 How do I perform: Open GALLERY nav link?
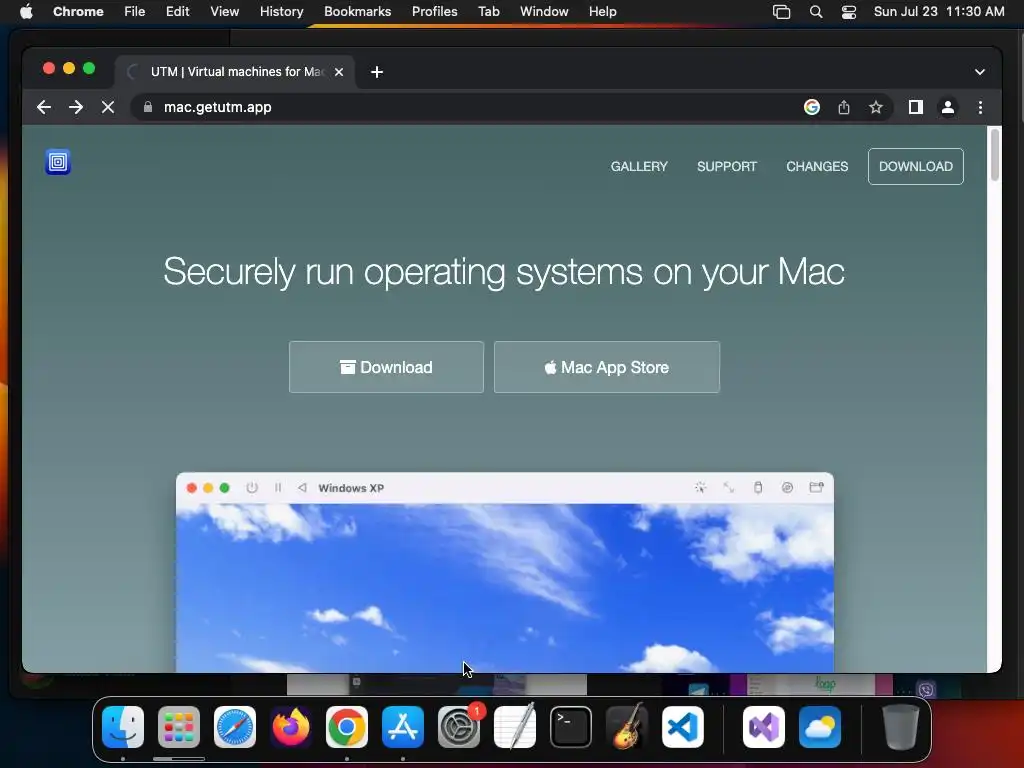(639, 167)
